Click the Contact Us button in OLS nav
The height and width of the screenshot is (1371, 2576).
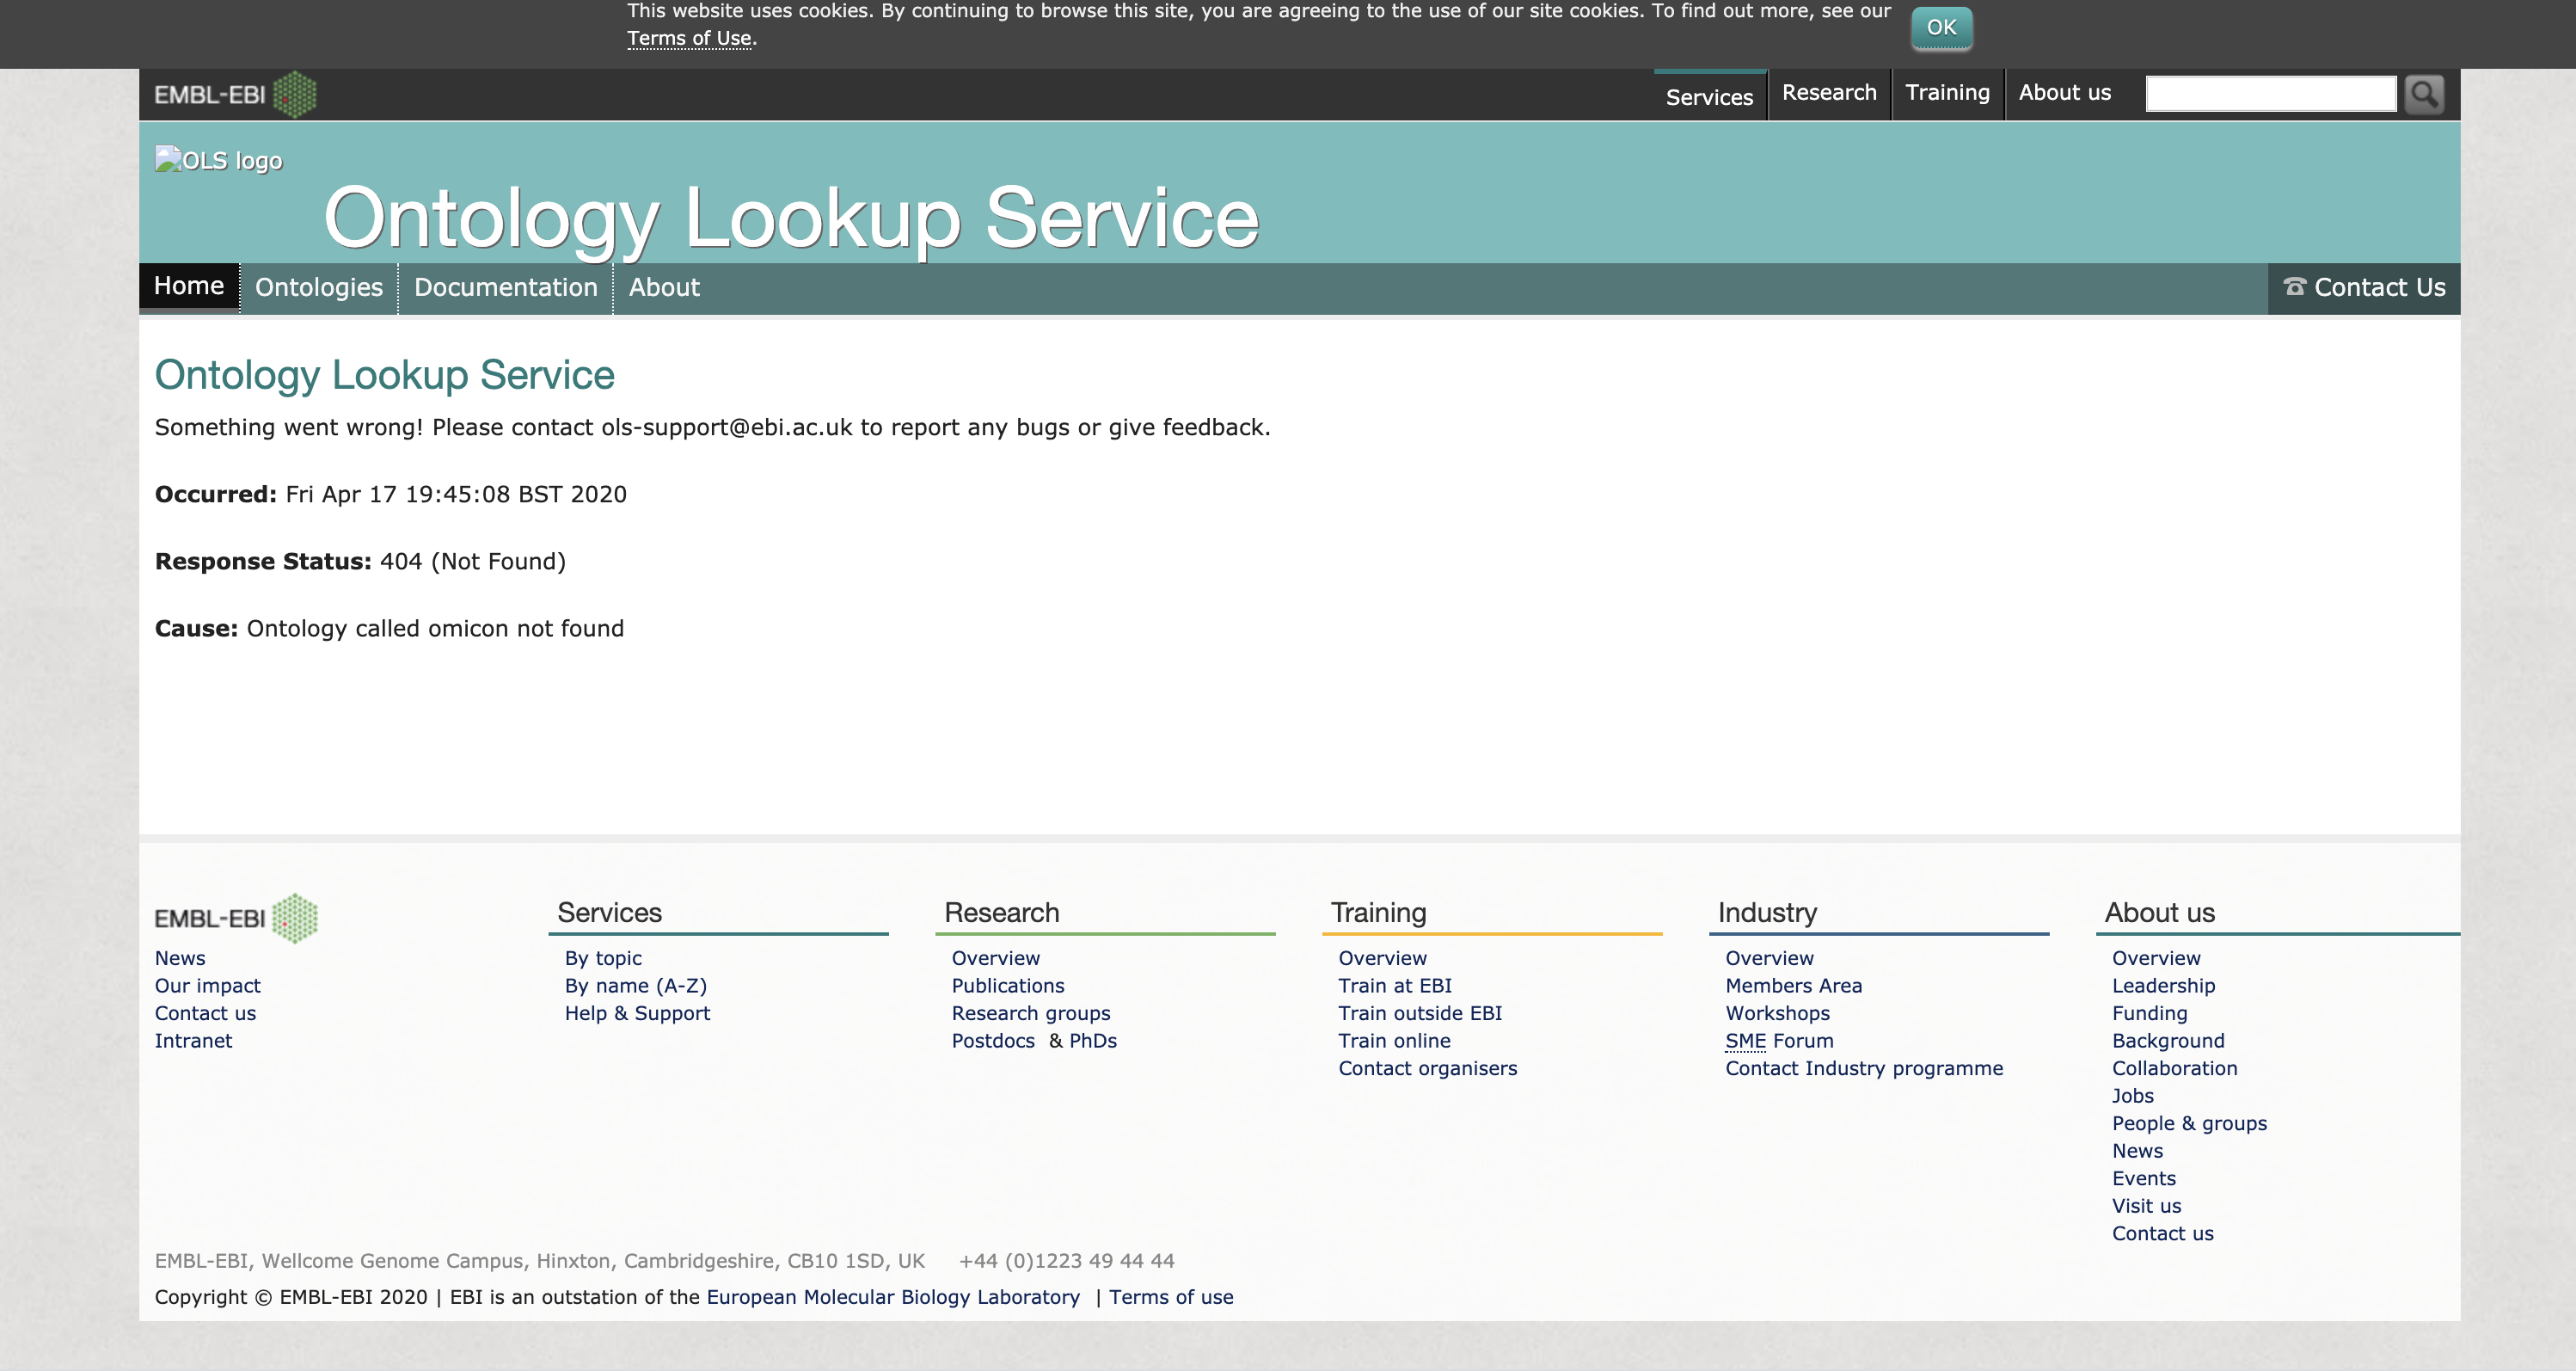click(x=2364, y=288)
